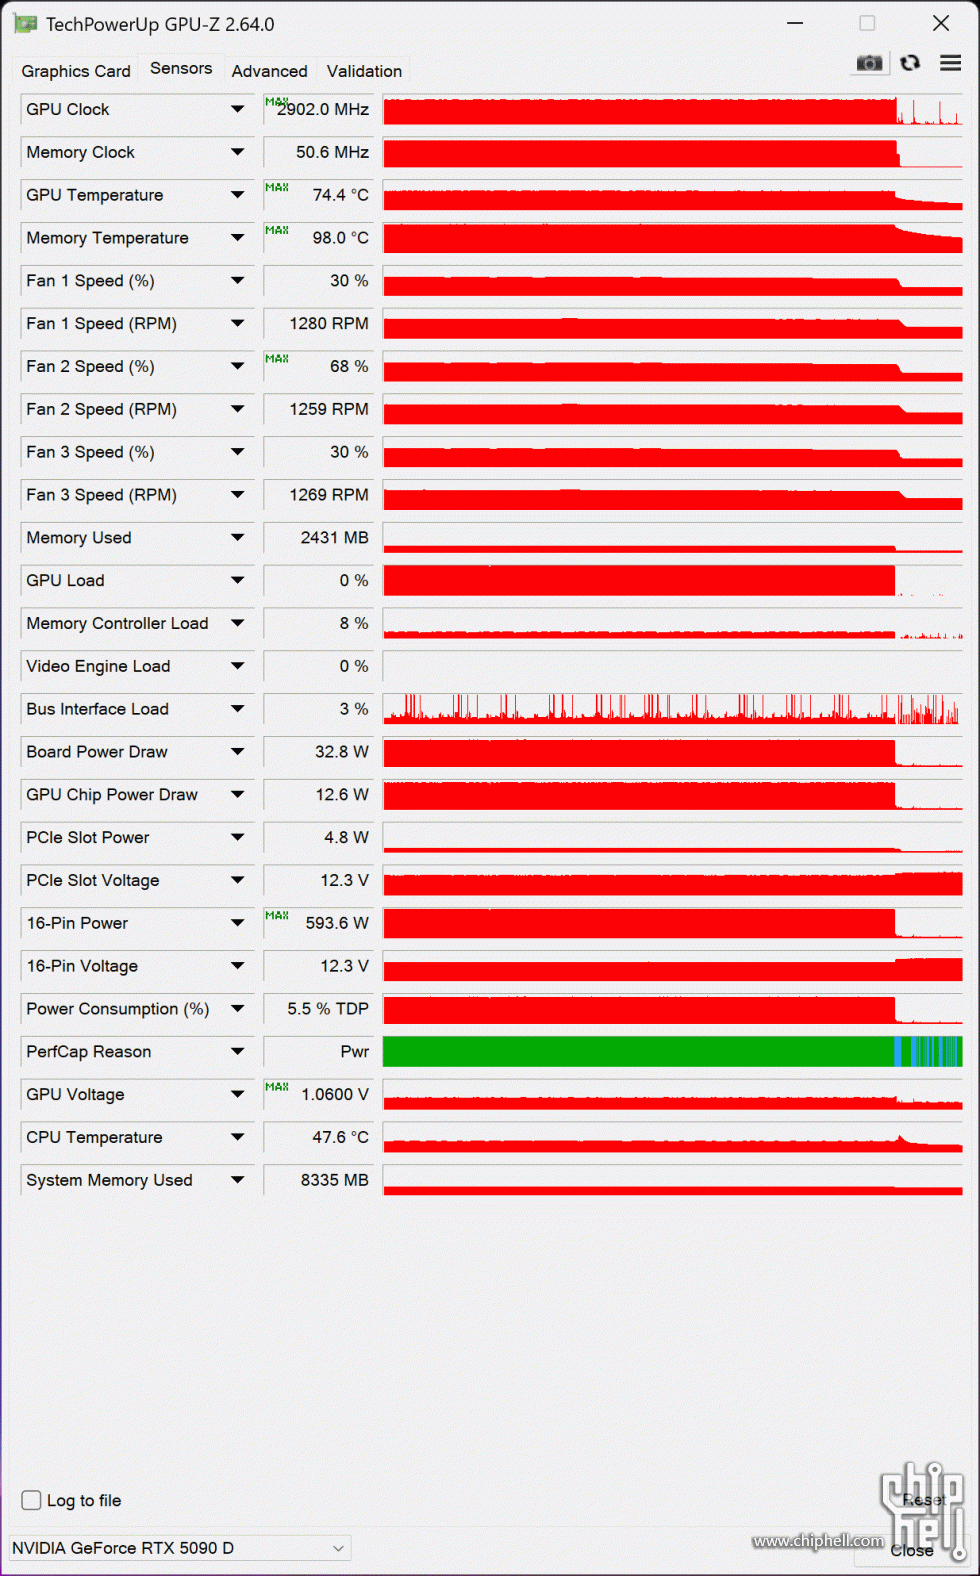Open the 16-Pin Voltage dropdown
This screenshot has width=980, height=1576.
237,966
